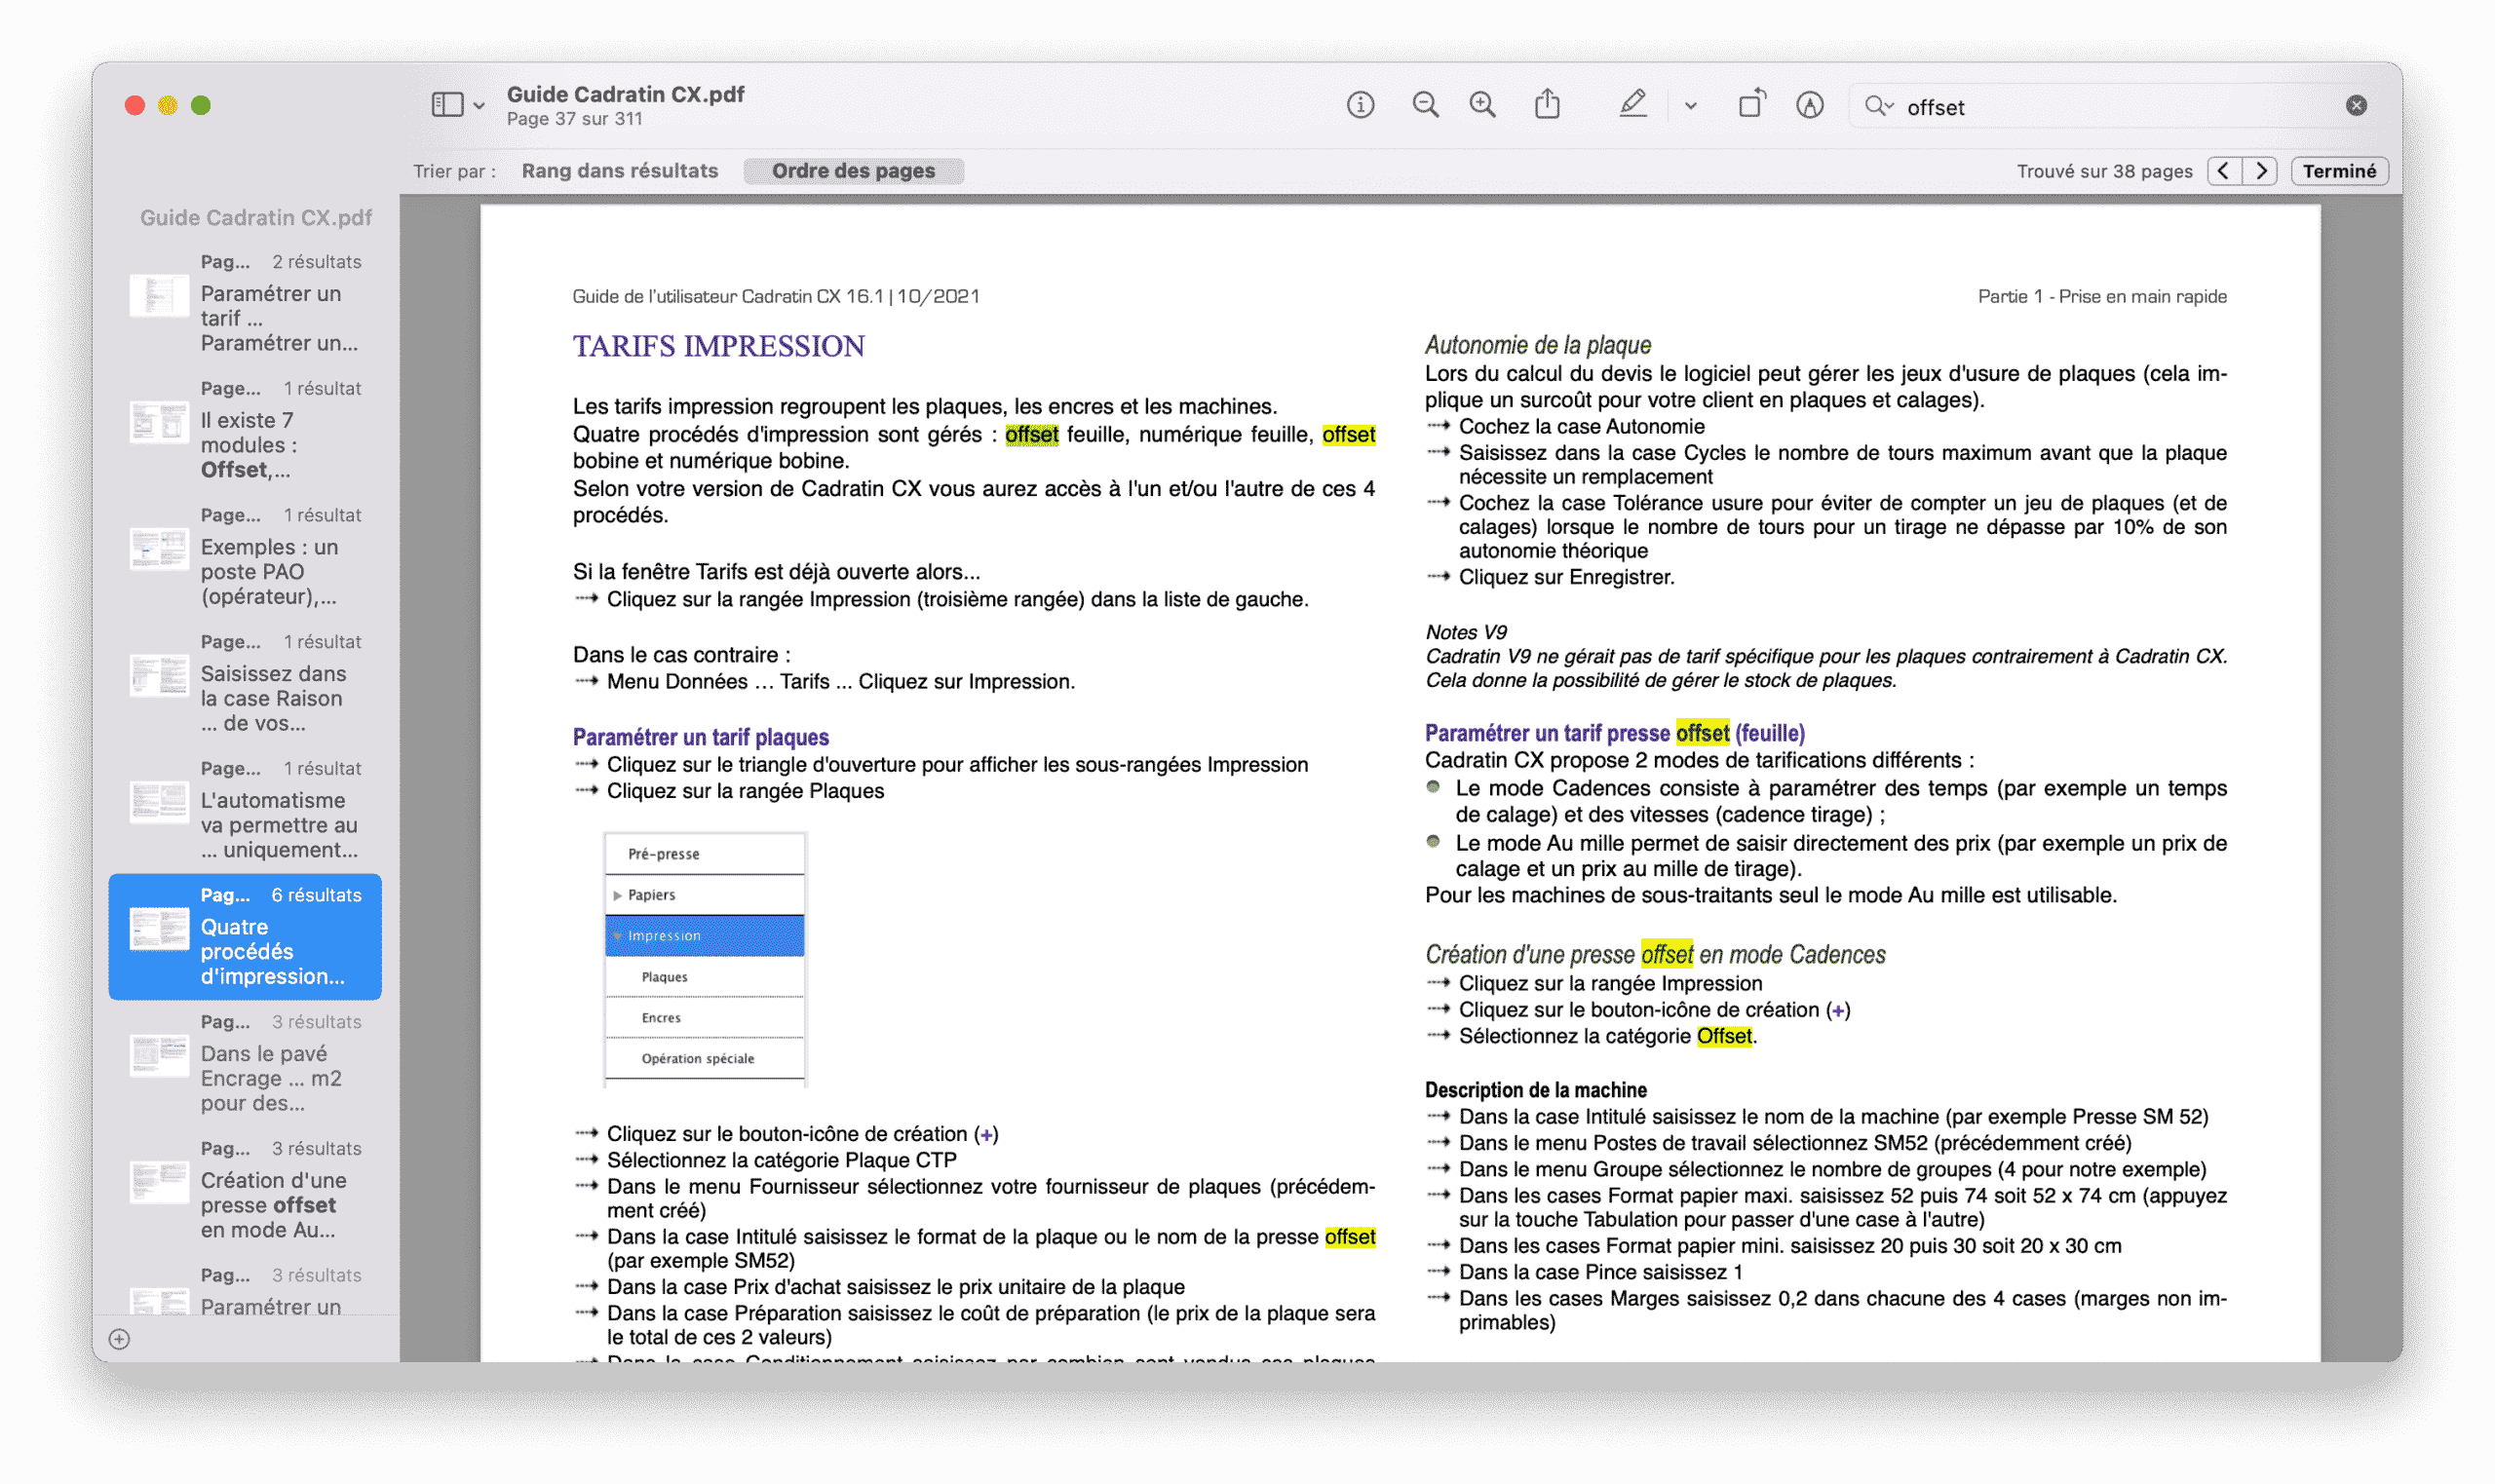Screen dimensions: 2495x1484
Task: Click Papiers row in embedded list image
Action: click(x=704, y=895)
